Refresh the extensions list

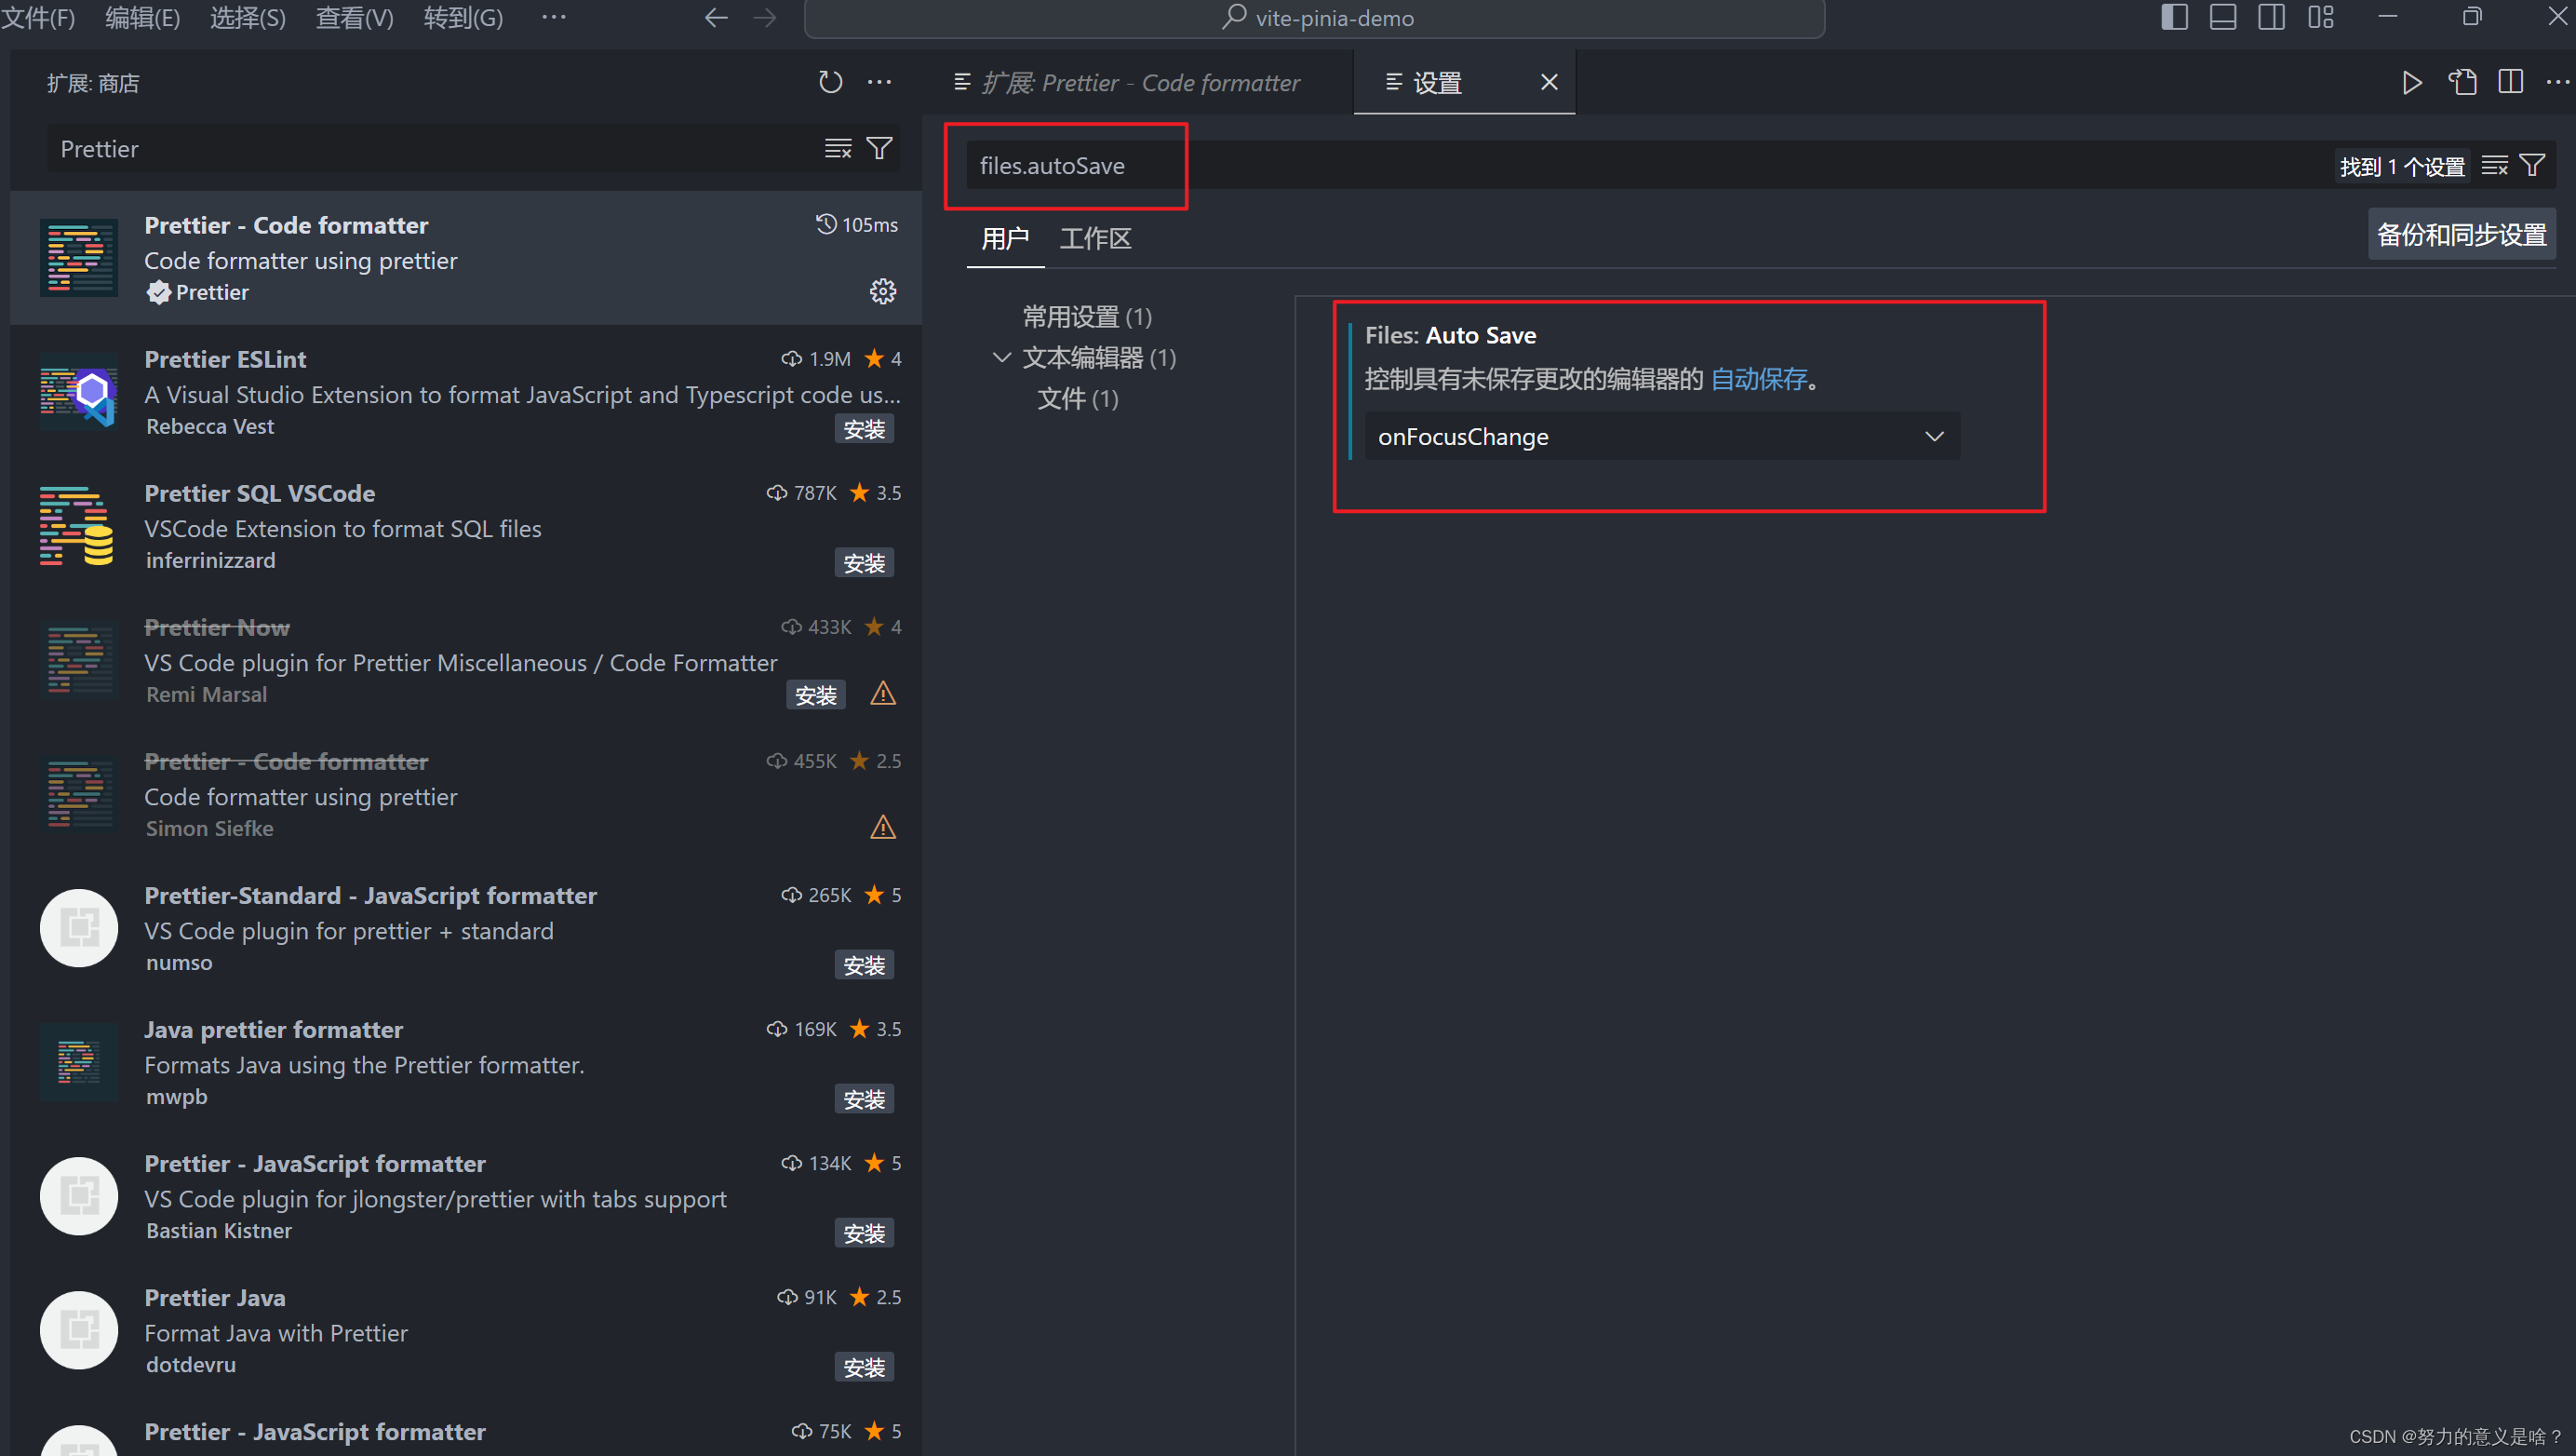[x=830, y=82]
